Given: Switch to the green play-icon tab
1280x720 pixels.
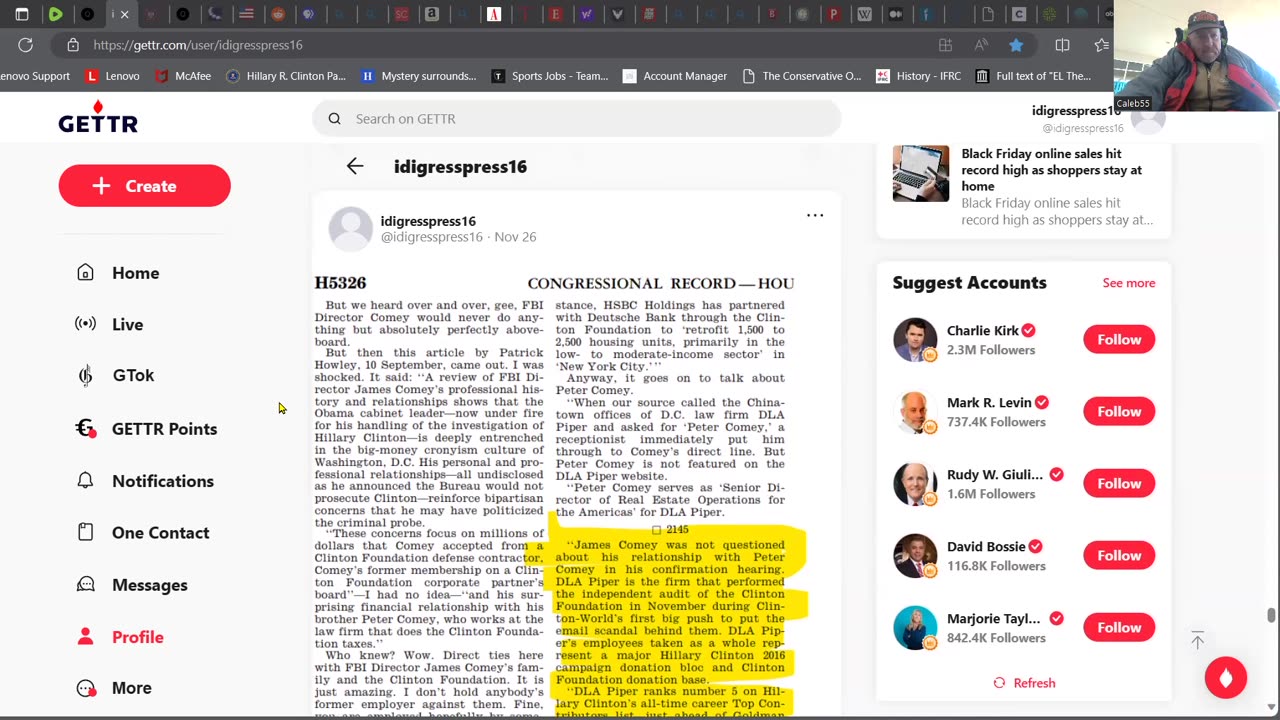Looking at the screenshot, I should [x=56, y=14].
